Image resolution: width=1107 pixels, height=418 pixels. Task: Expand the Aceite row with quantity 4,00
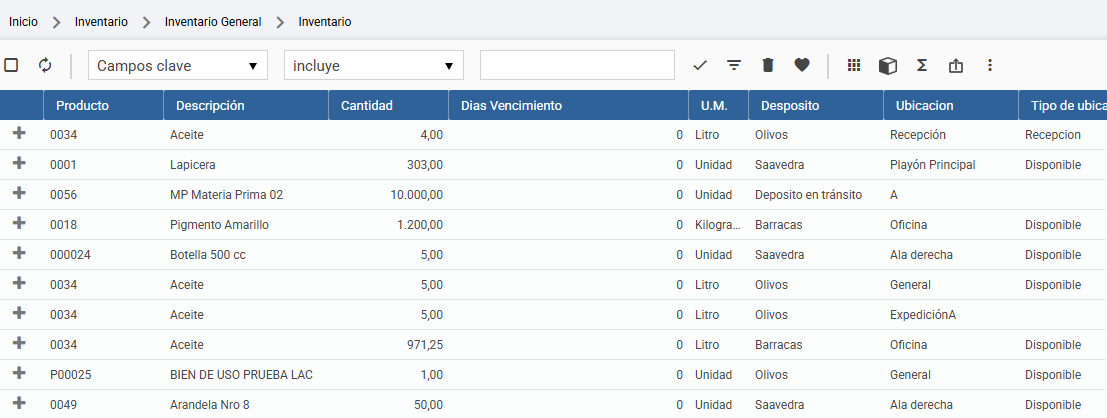click(19, 133)
